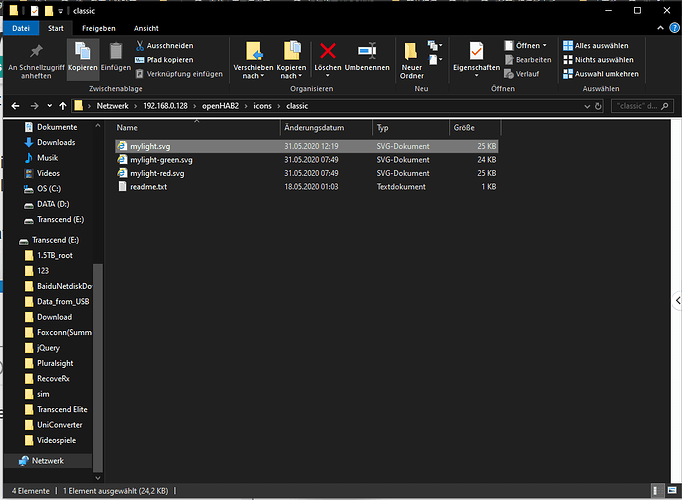Refresh the folder view in address bar

(598, 106)
